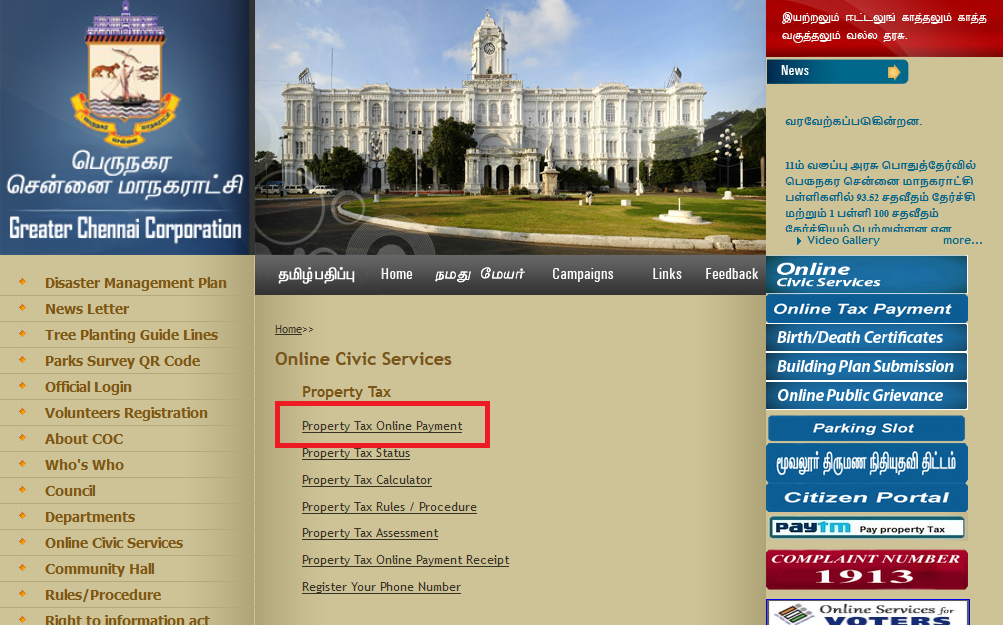1003x625 pixels.
Task: Open the Citizen Portal
Action: pyautogui.click(x=866, y=497)
